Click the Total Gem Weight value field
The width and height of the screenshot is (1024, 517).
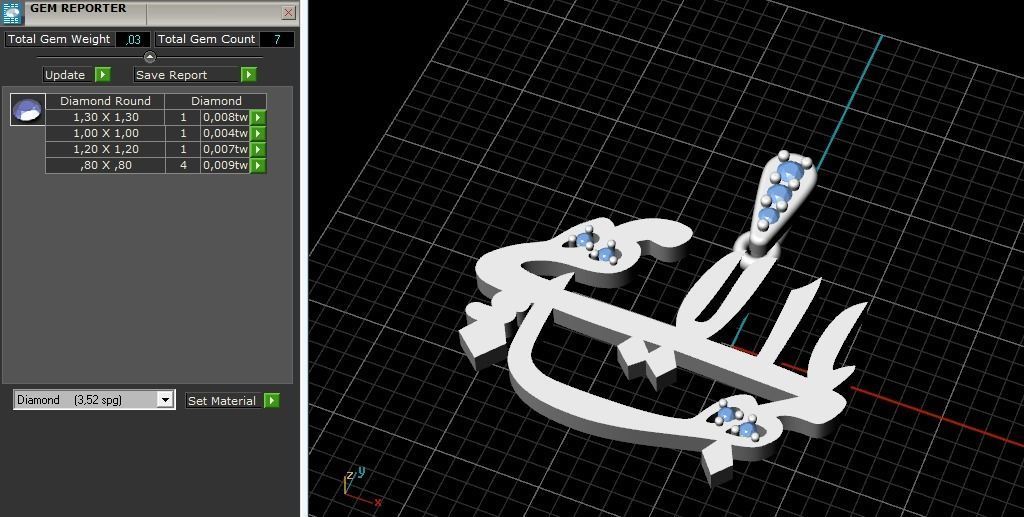tap(133, 39)
